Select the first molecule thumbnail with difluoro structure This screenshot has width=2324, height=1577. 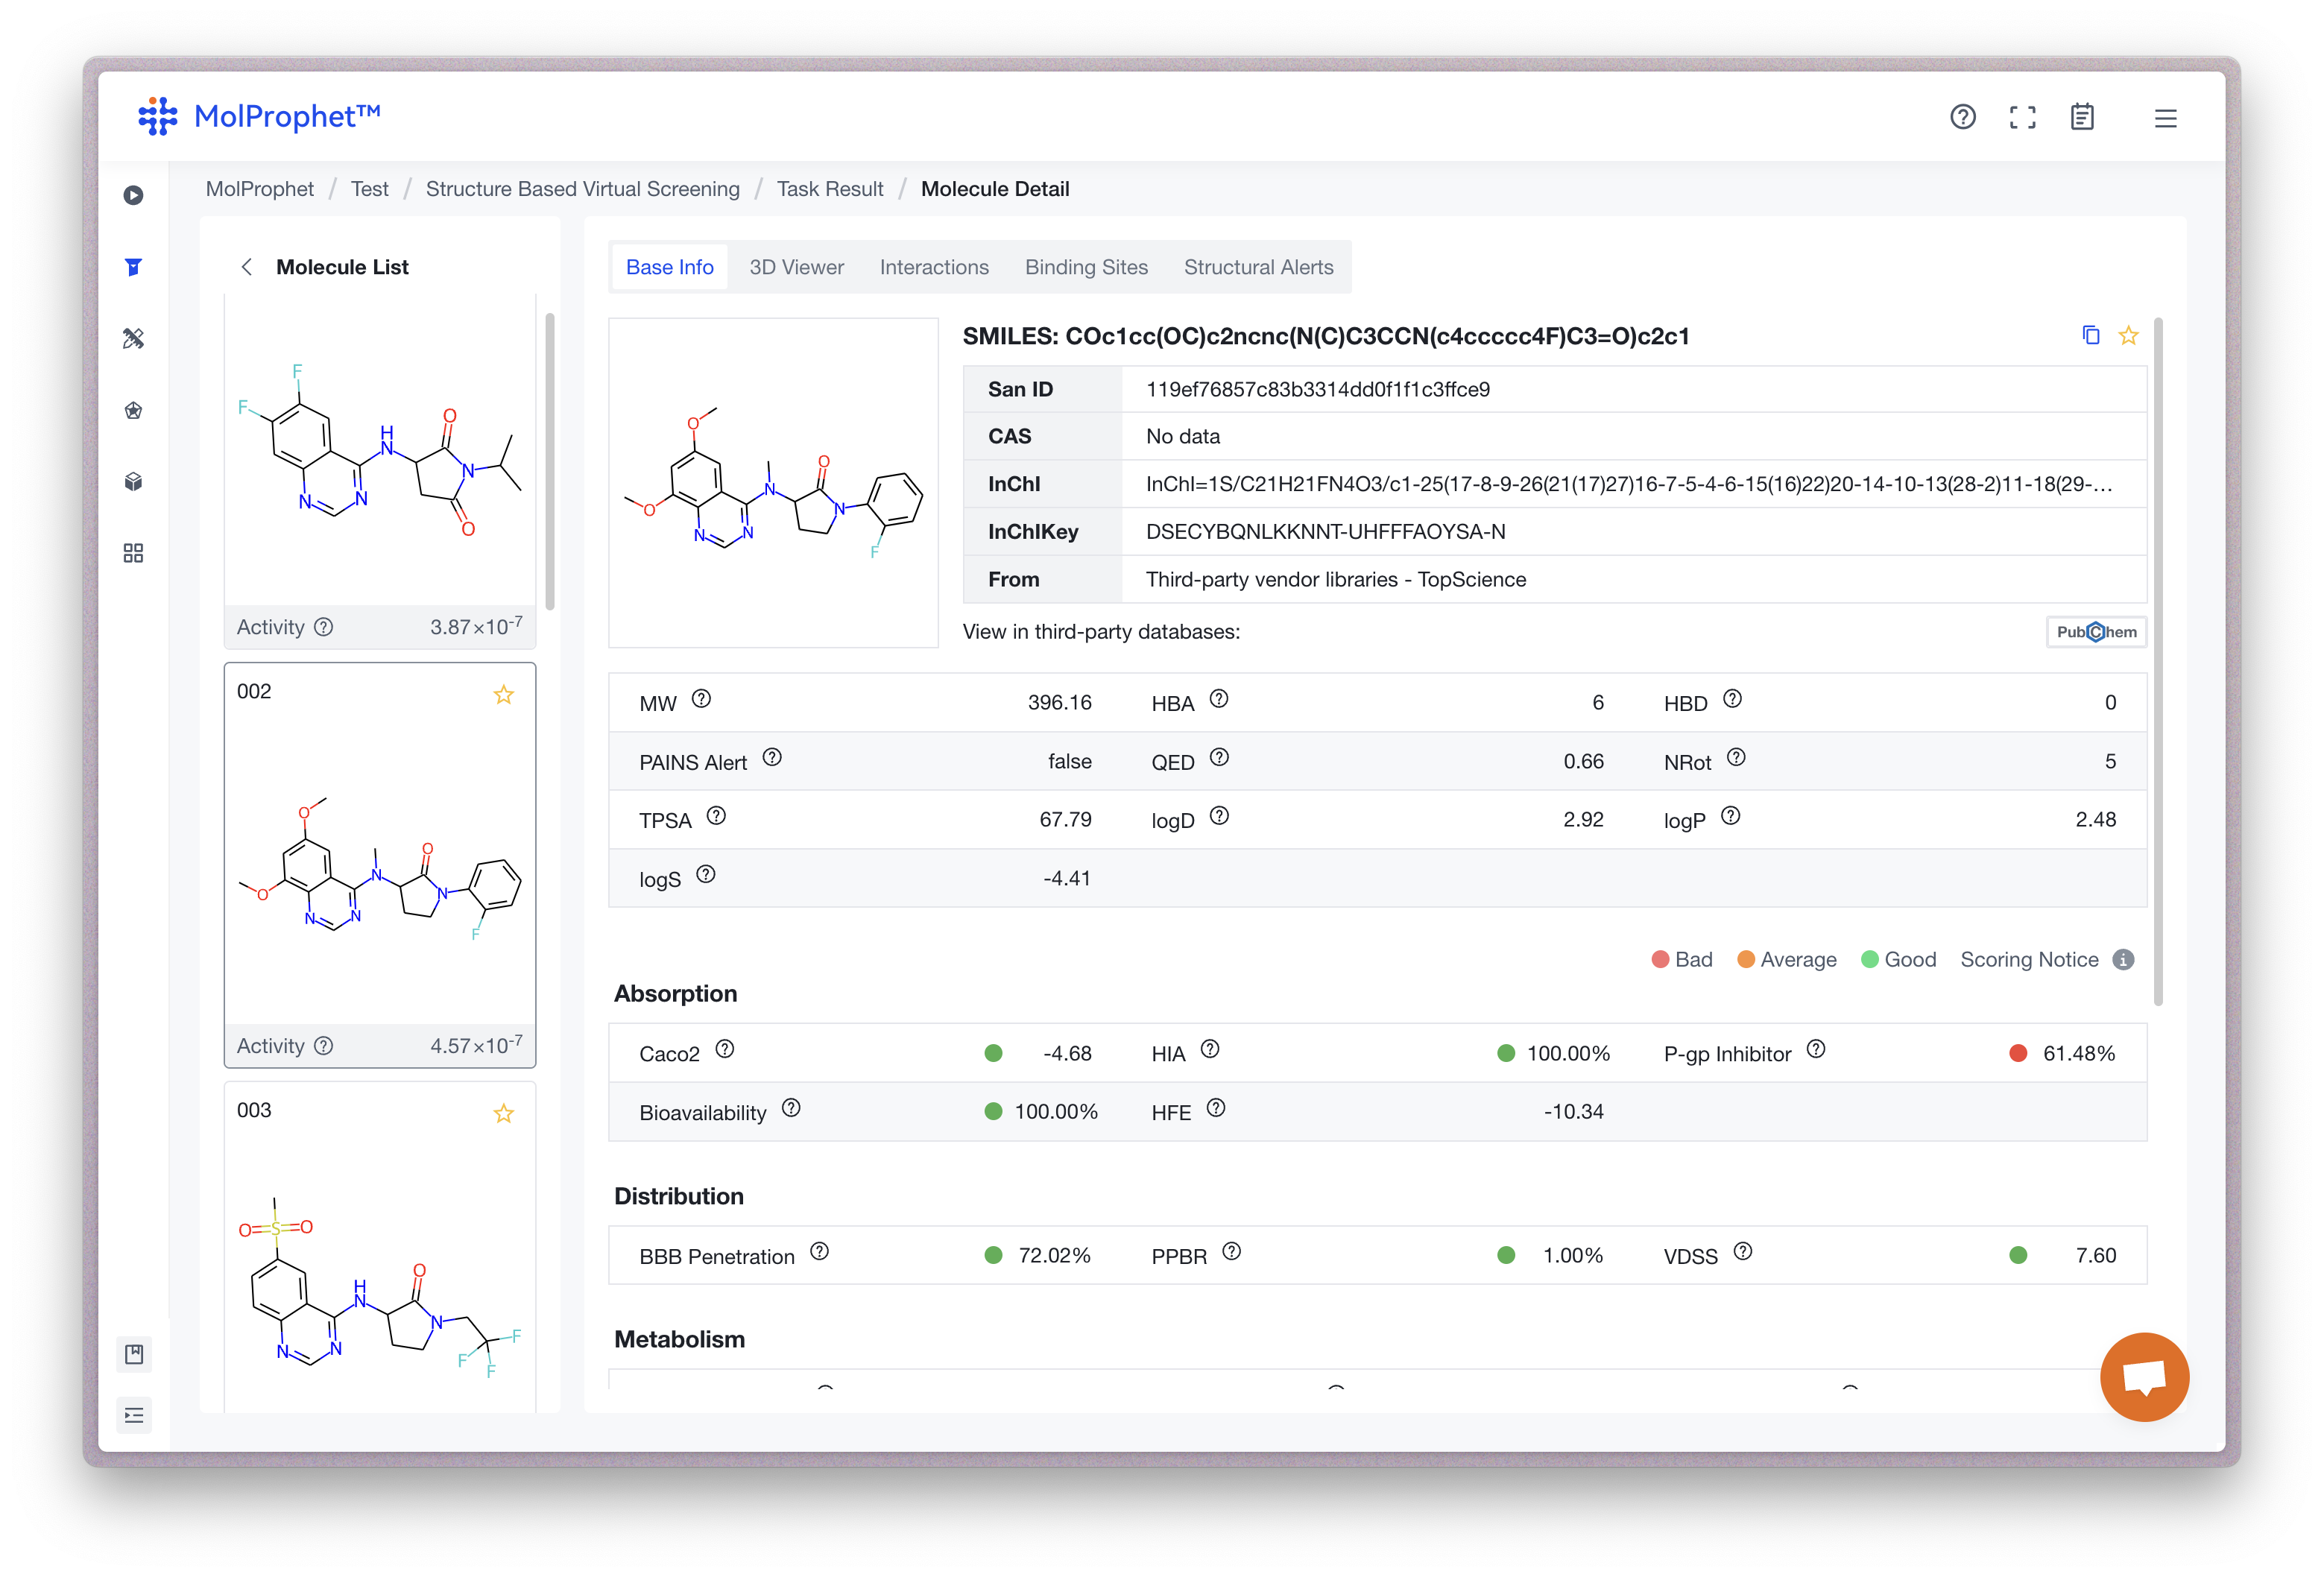(380, 450)
